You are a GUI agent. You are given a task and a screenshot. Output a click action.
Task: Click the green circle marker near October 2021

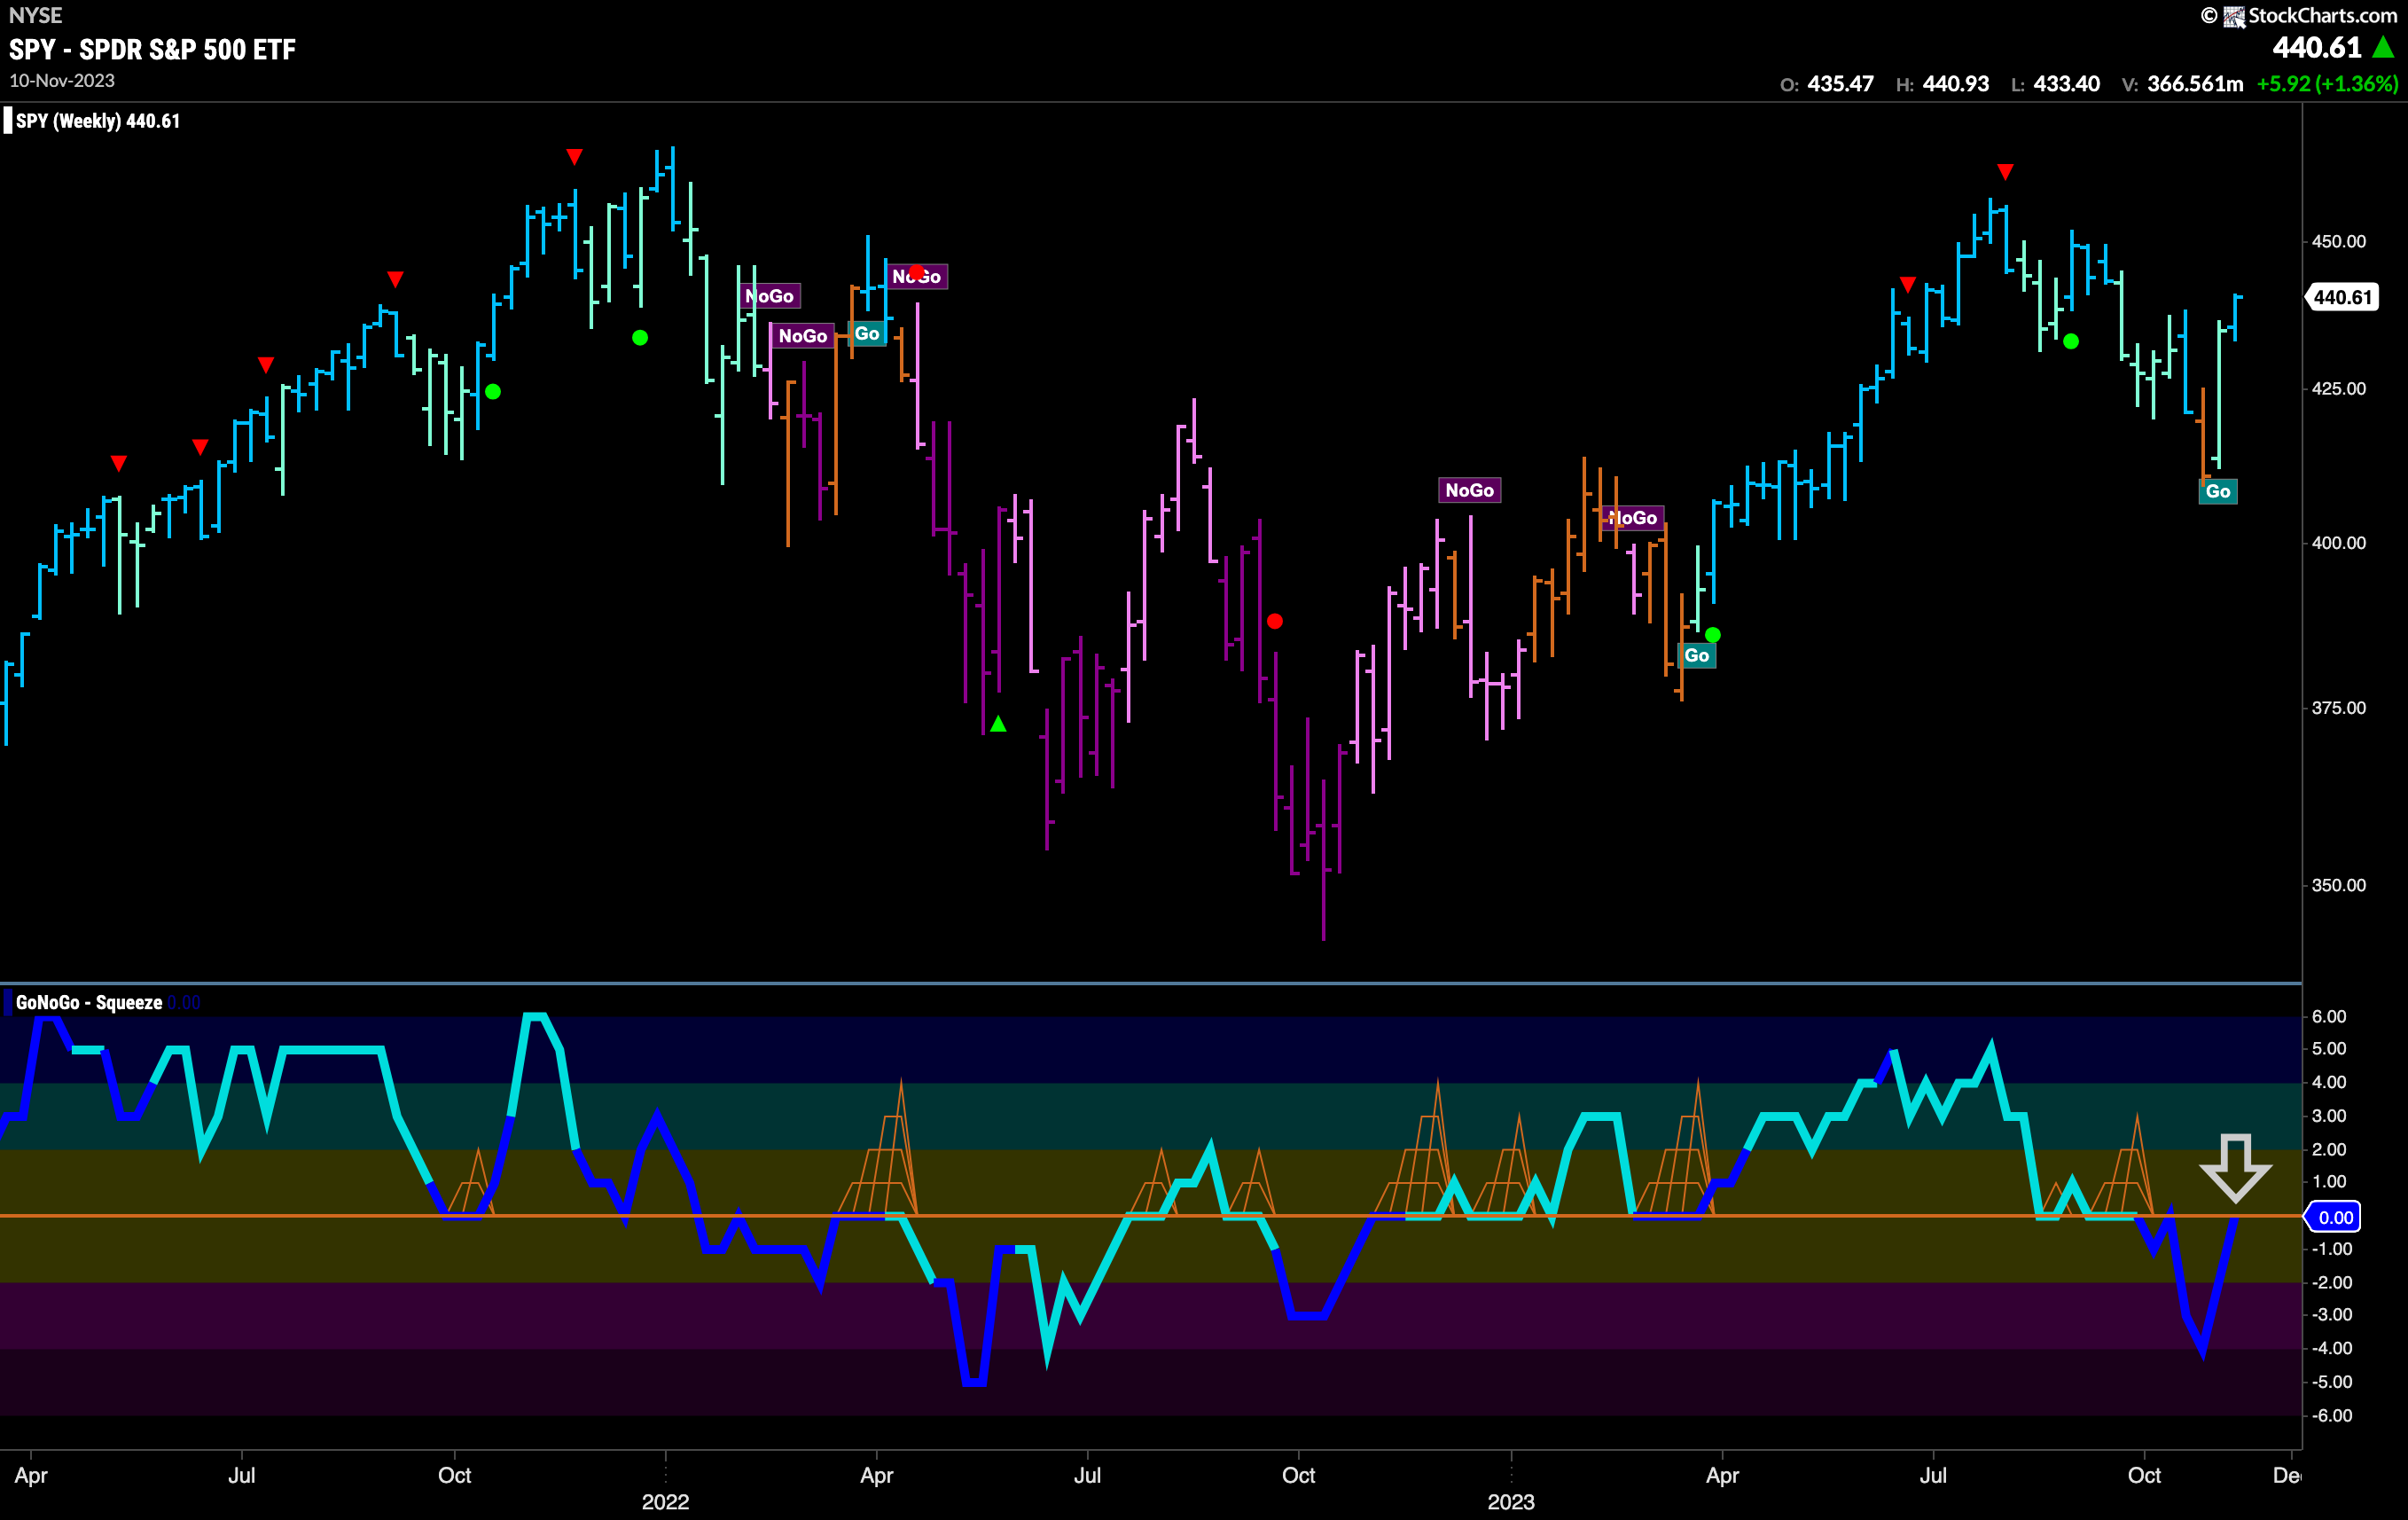[x=493, y=392]
